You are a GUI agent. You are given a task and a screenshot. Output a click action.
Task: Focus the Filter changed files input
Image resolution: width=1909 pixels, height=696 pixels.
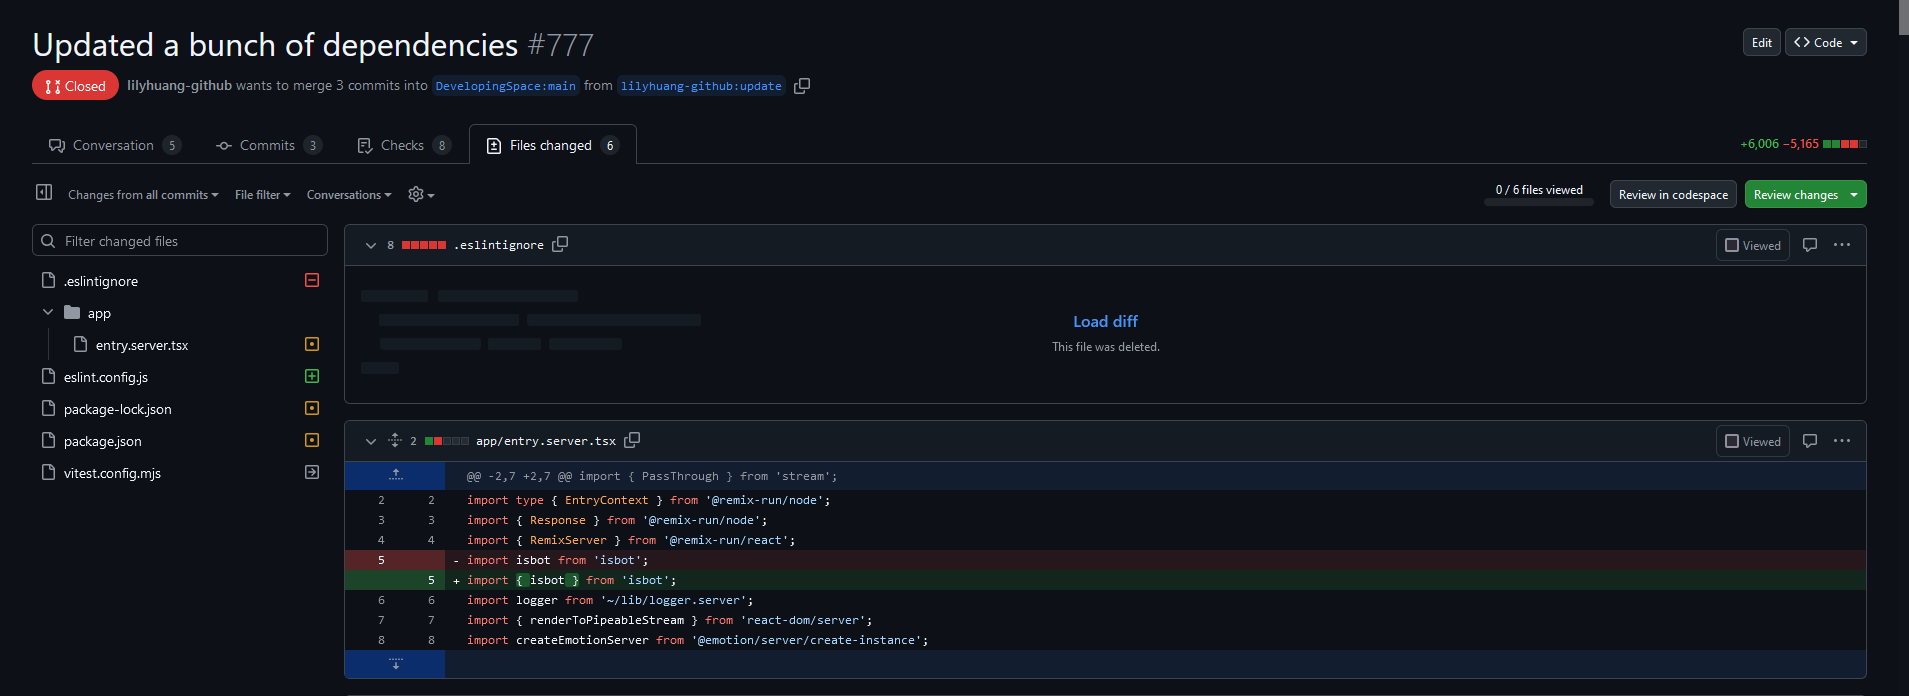click(x=180, y=241)
